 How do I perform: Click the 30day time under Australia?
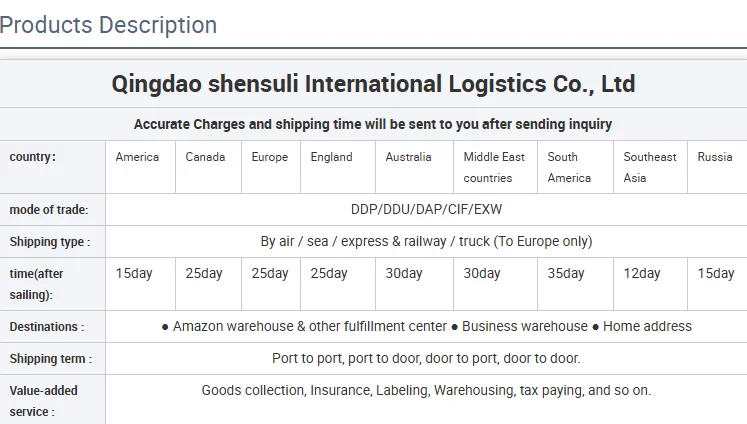coord(404,274)
